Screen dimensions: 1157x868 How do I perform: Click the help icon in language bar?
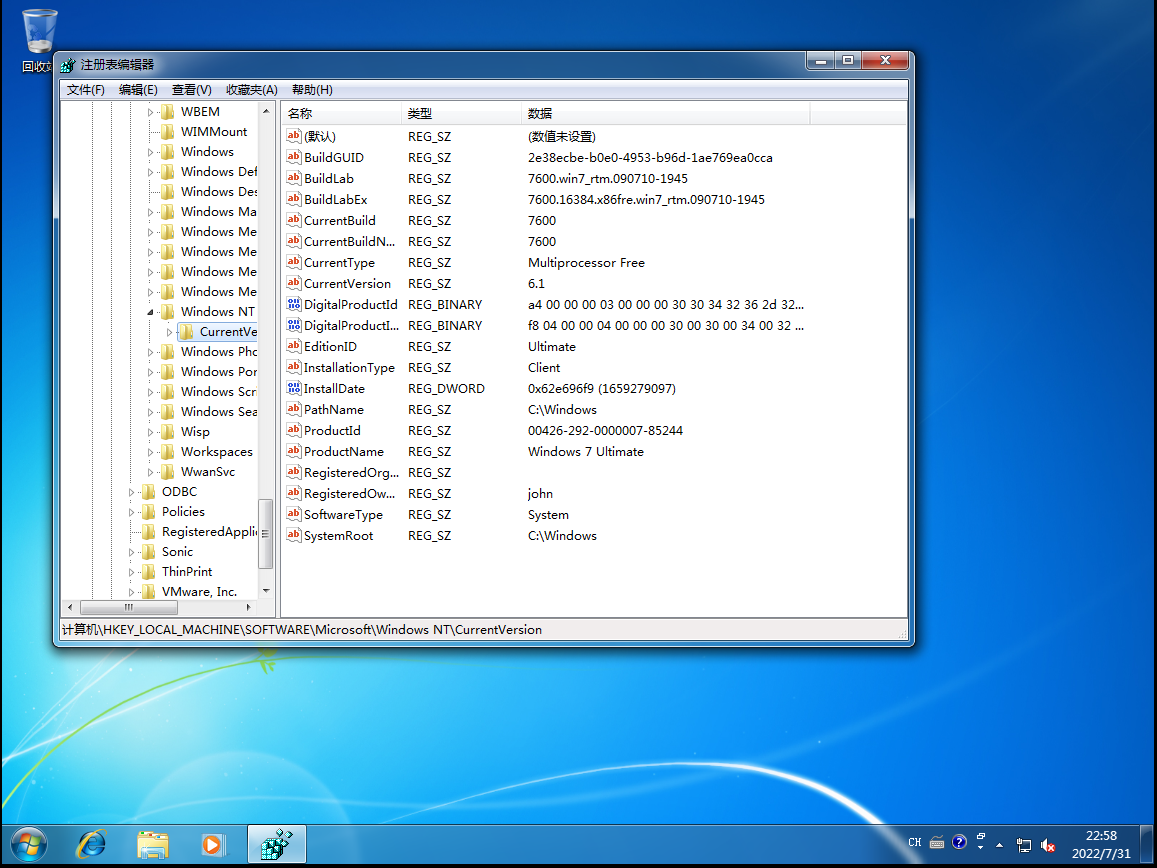[959, 841]
